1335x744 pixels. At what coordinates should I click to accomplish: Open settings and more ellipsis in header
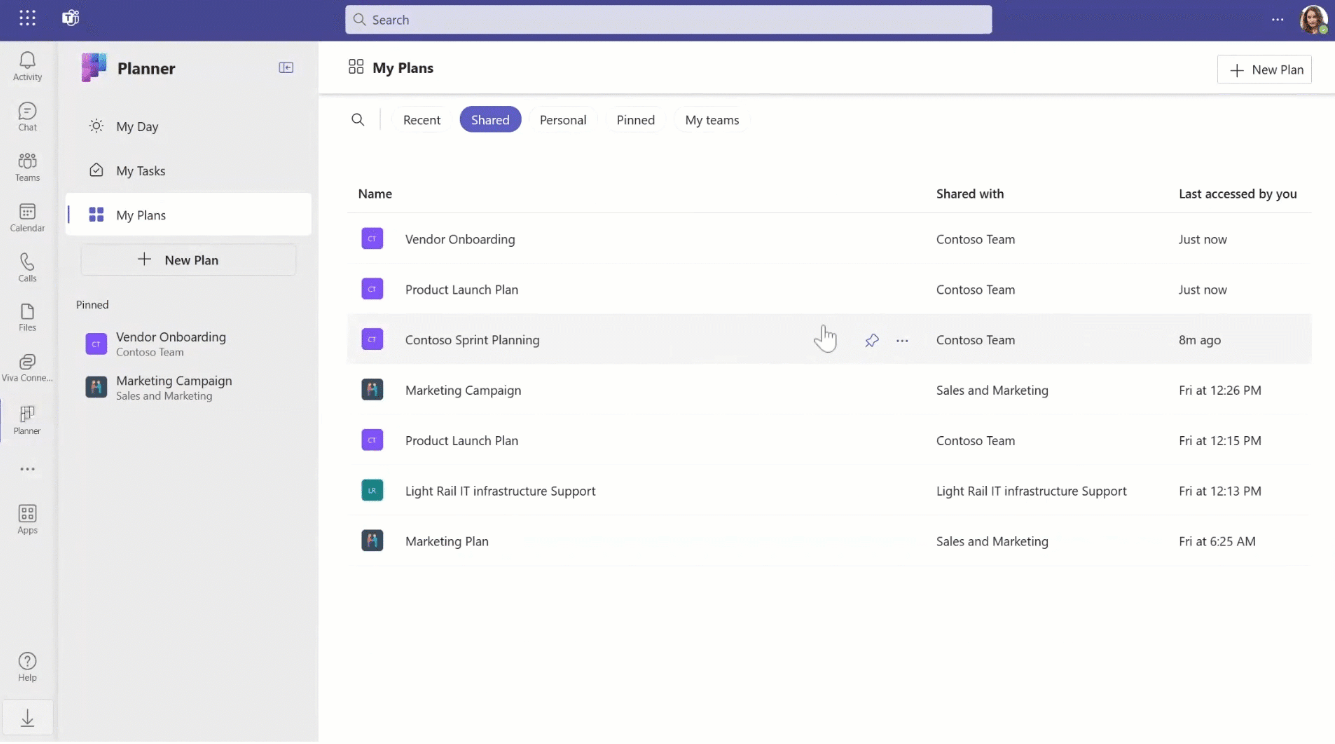click(1277, 19)
